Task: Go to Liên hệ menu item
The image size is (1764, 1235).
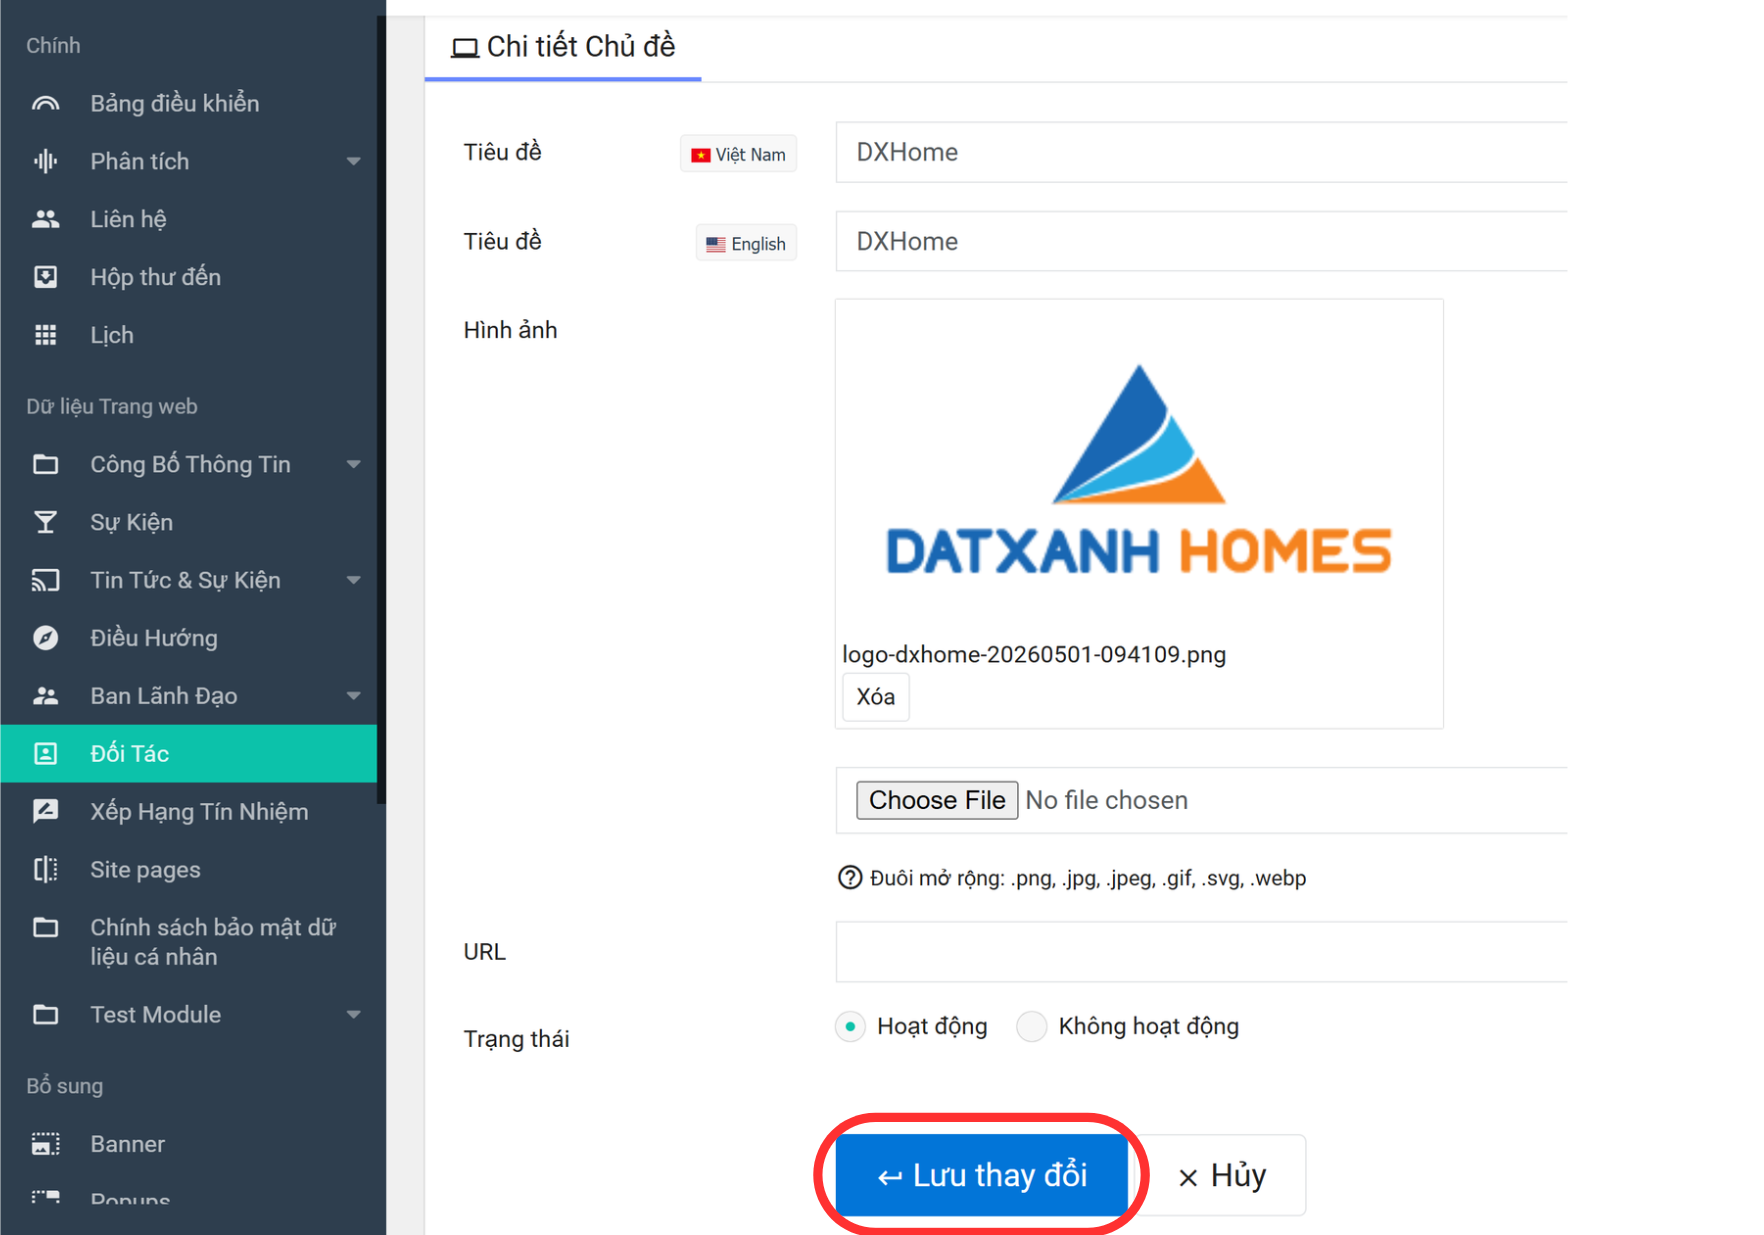Action: 189,219
